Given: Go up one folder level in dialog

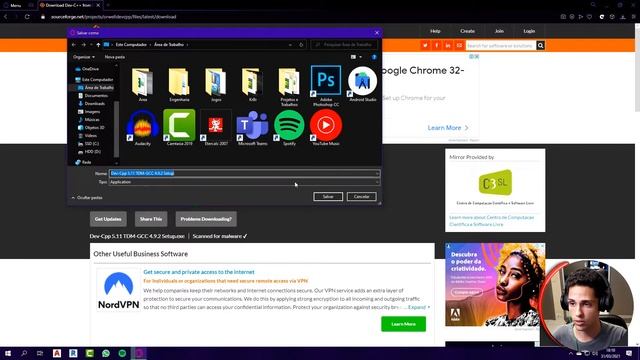Looking at the screenshot, I should point(98,44).
